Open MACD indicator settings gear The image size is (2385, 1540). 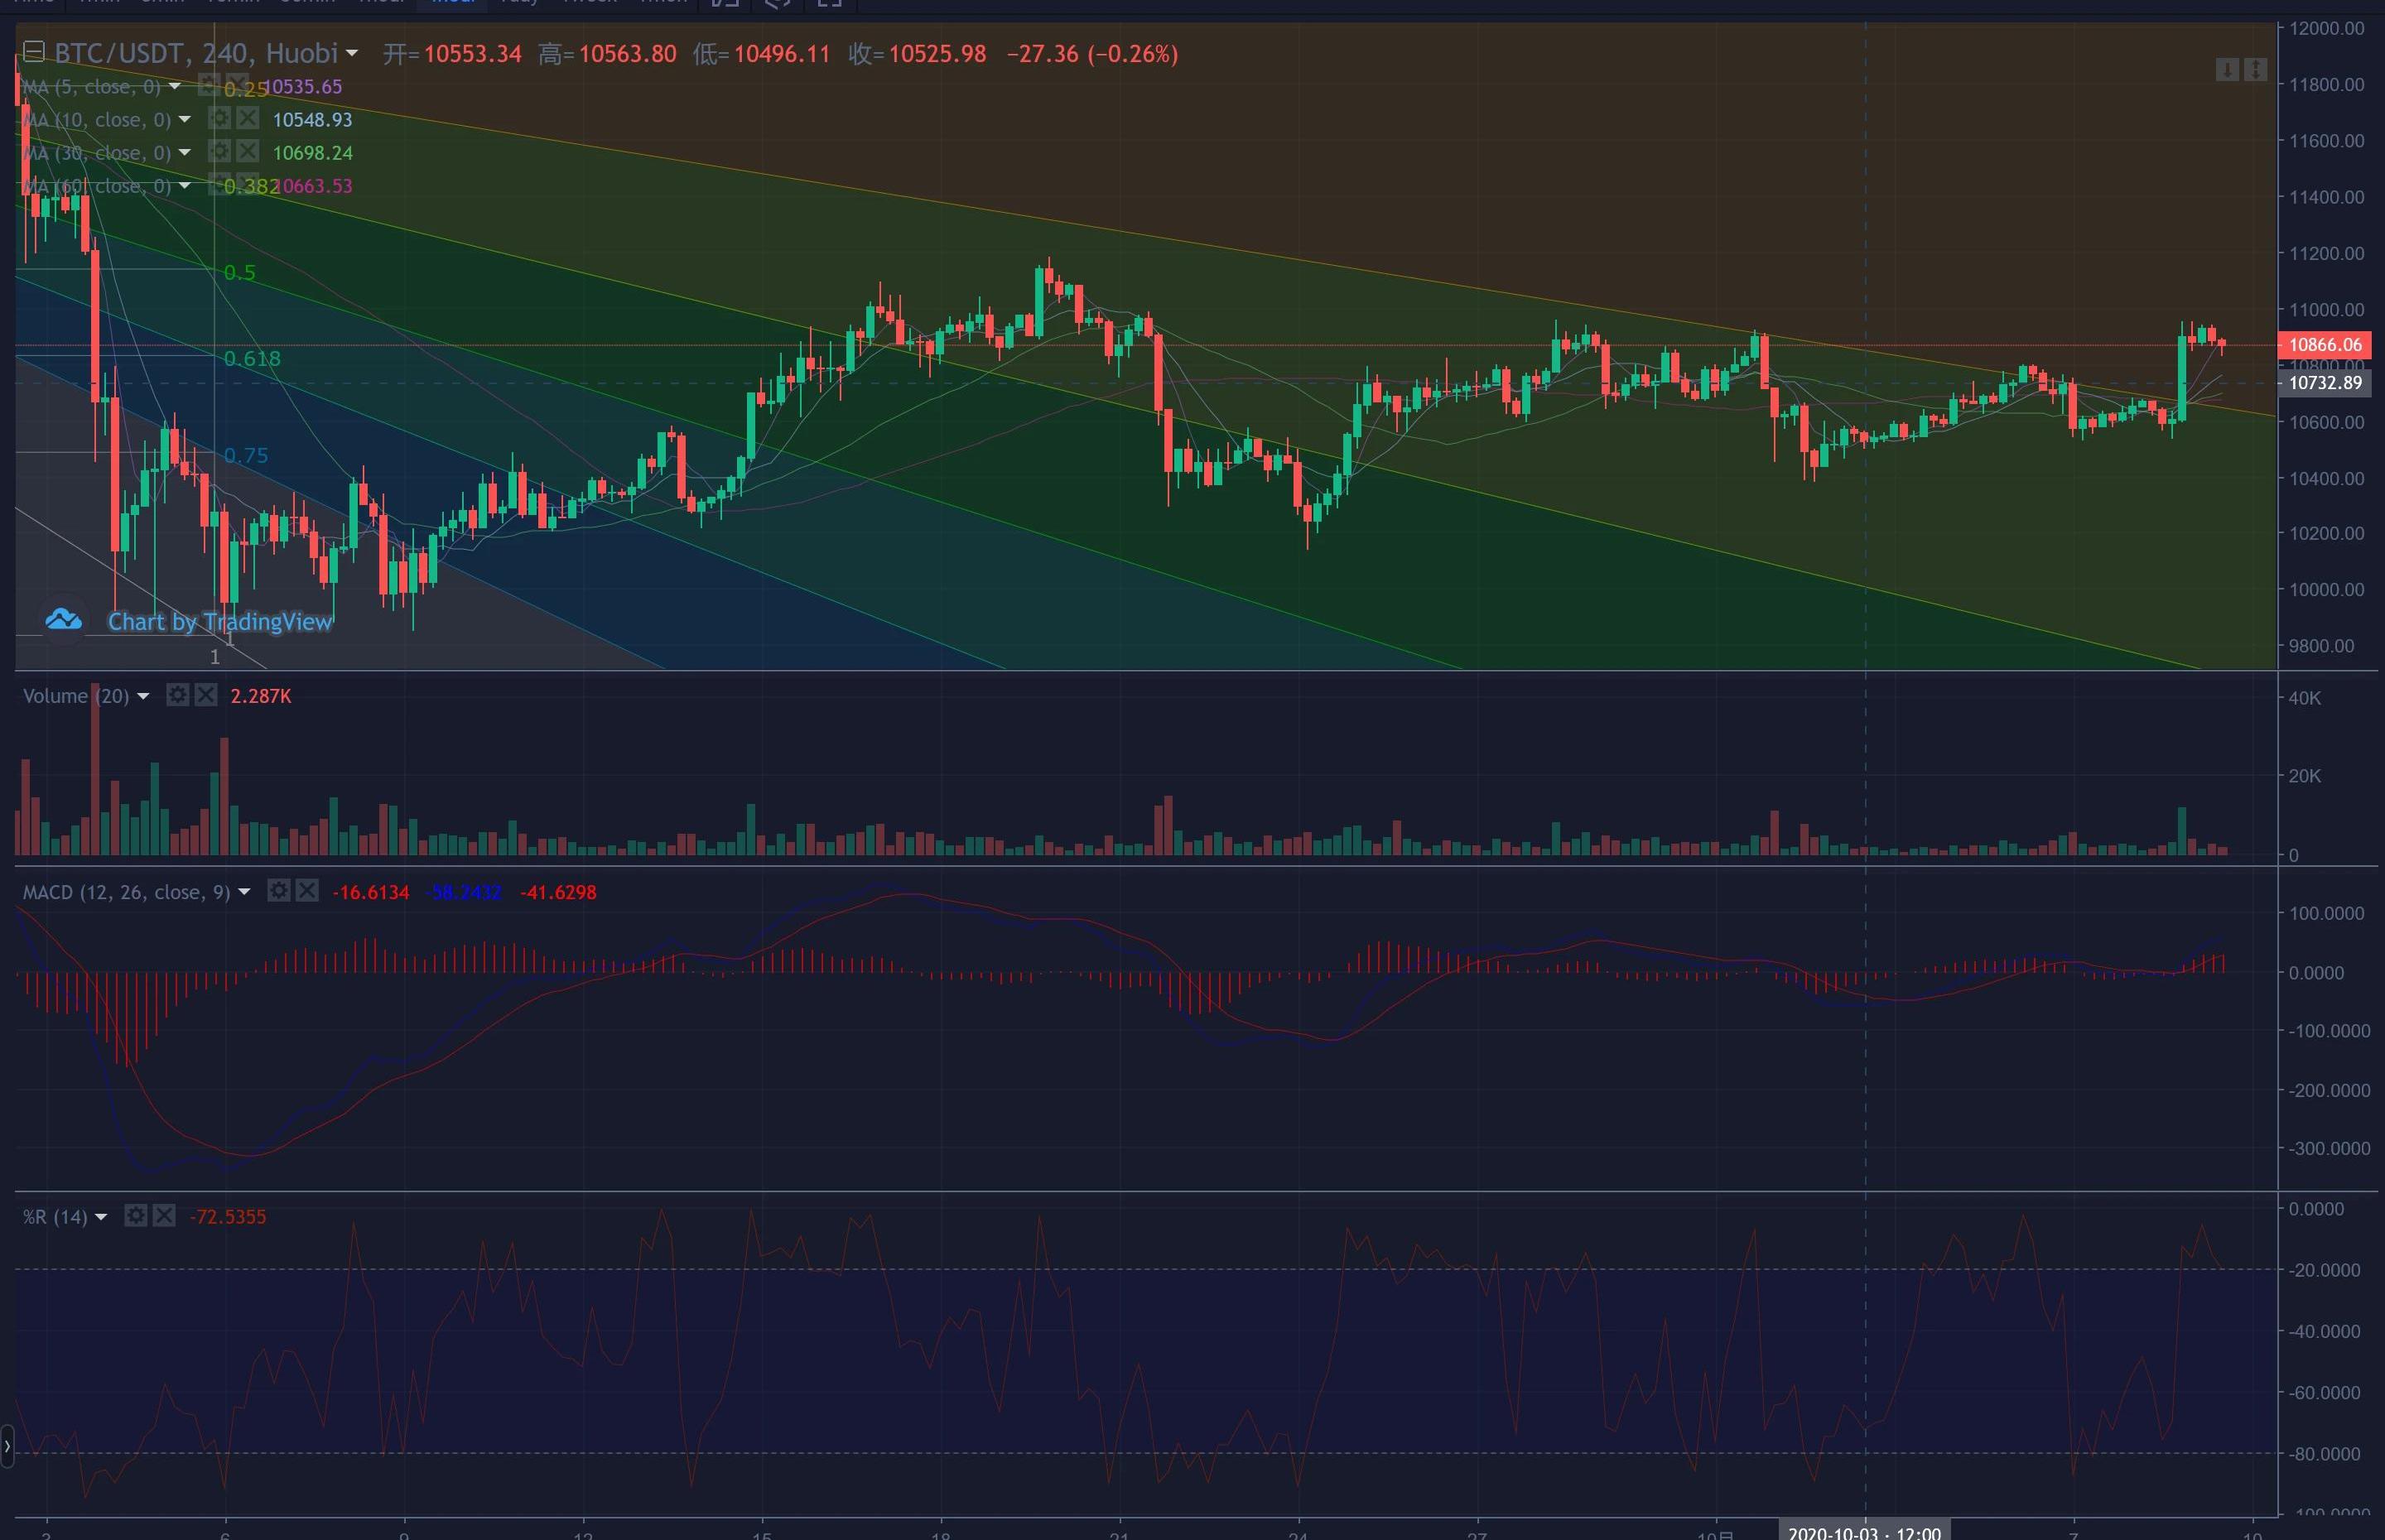click(x=279, y=890)
